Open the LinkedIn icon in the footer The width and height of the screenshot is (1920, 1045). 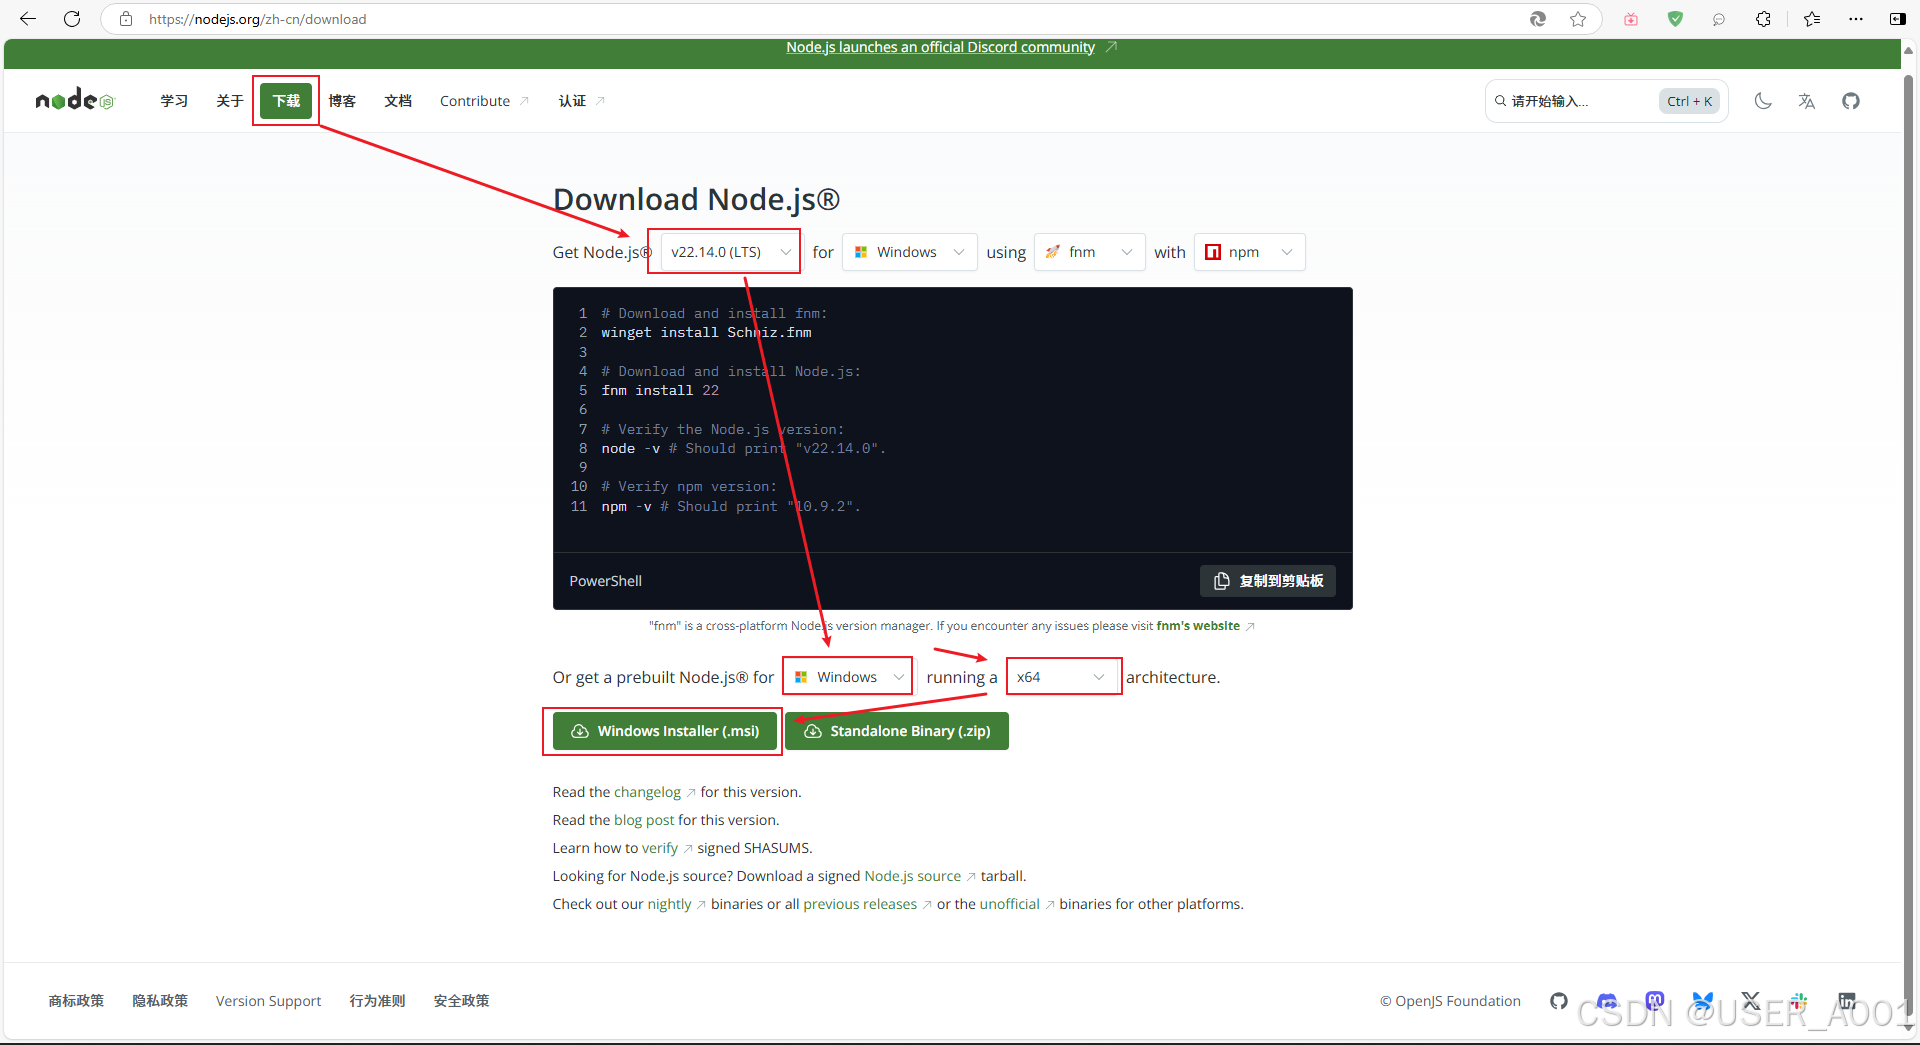point(1847,1001)
